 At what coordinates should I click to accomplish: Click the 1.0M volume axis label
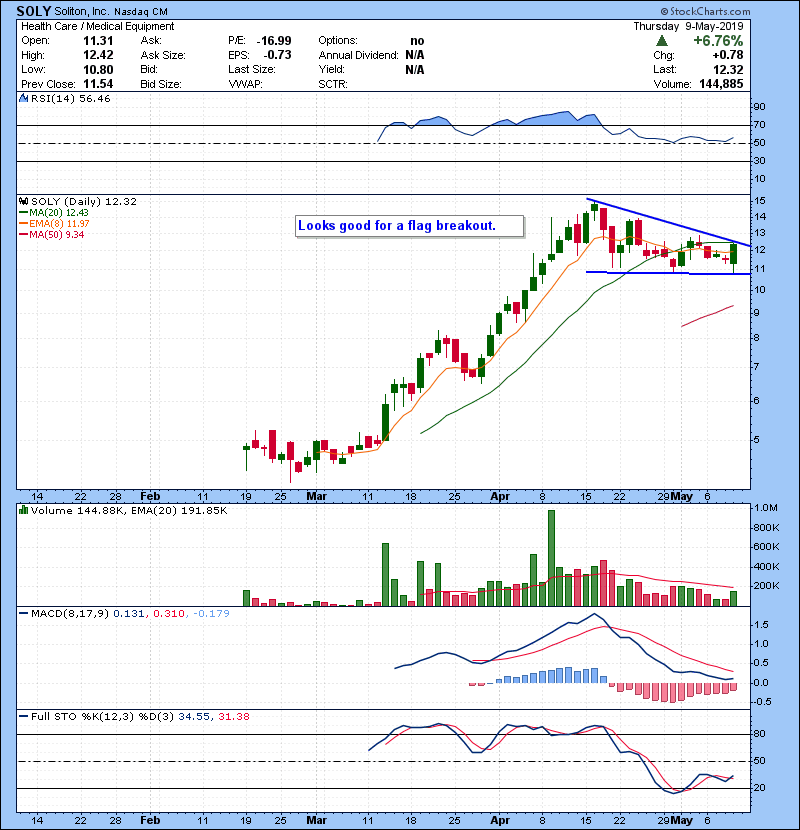(x=766, y=508)
